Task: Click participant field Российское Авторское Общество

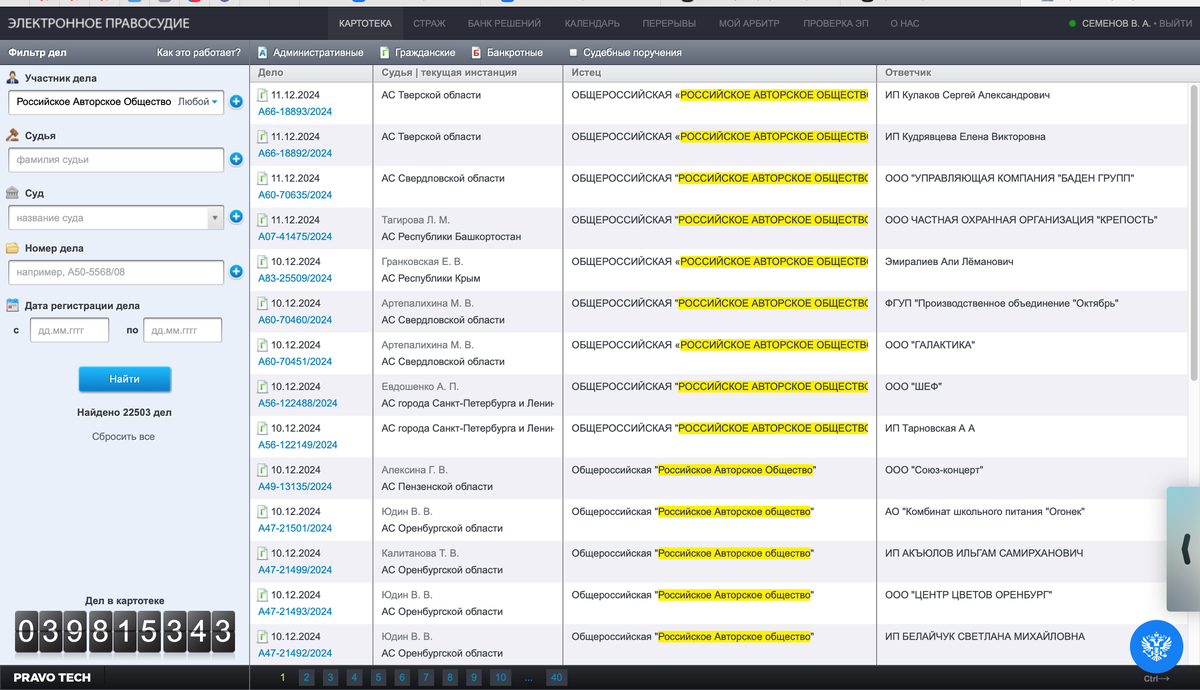Action: click(x=93, y=102)
